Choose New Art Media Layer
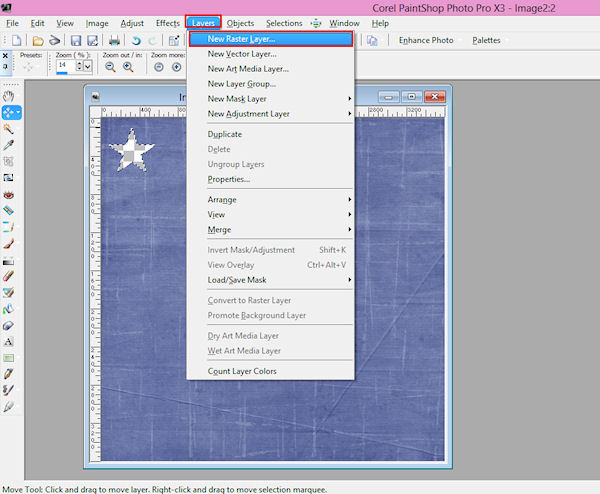 pos(271,69)
